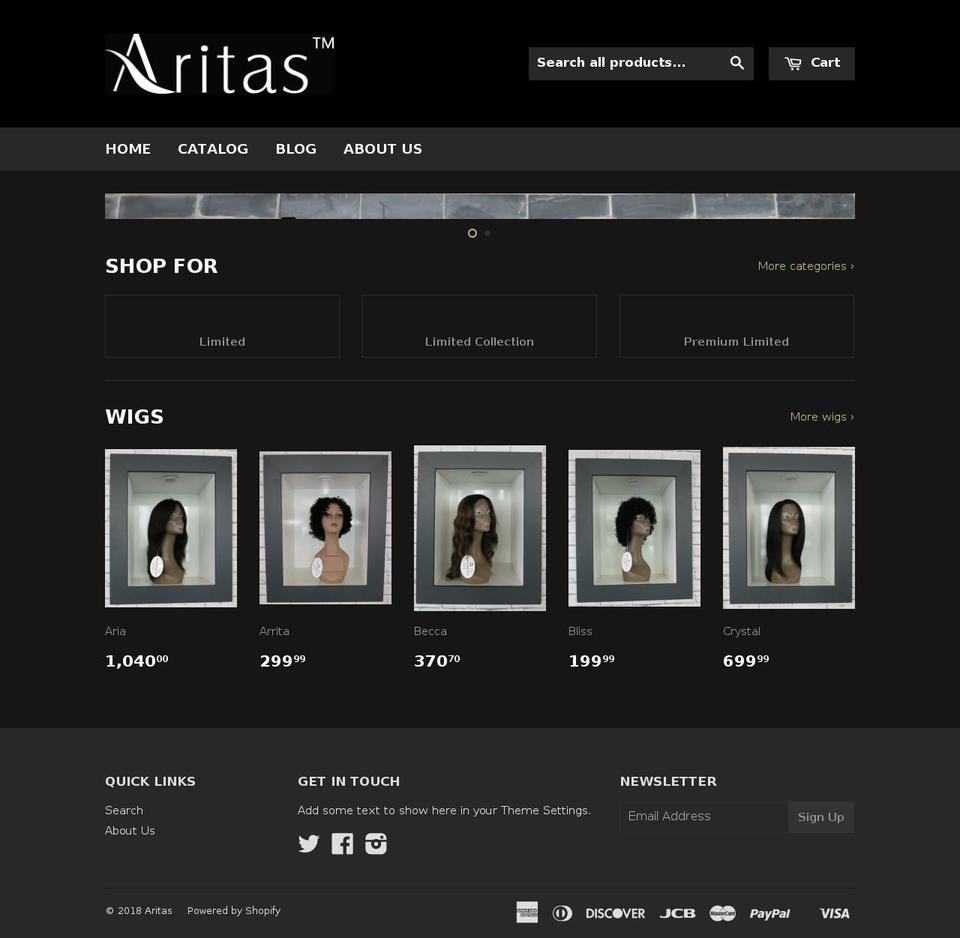960x938 pixels.
Task: Follow the More wigs link
Action: (x=822, y=416)
